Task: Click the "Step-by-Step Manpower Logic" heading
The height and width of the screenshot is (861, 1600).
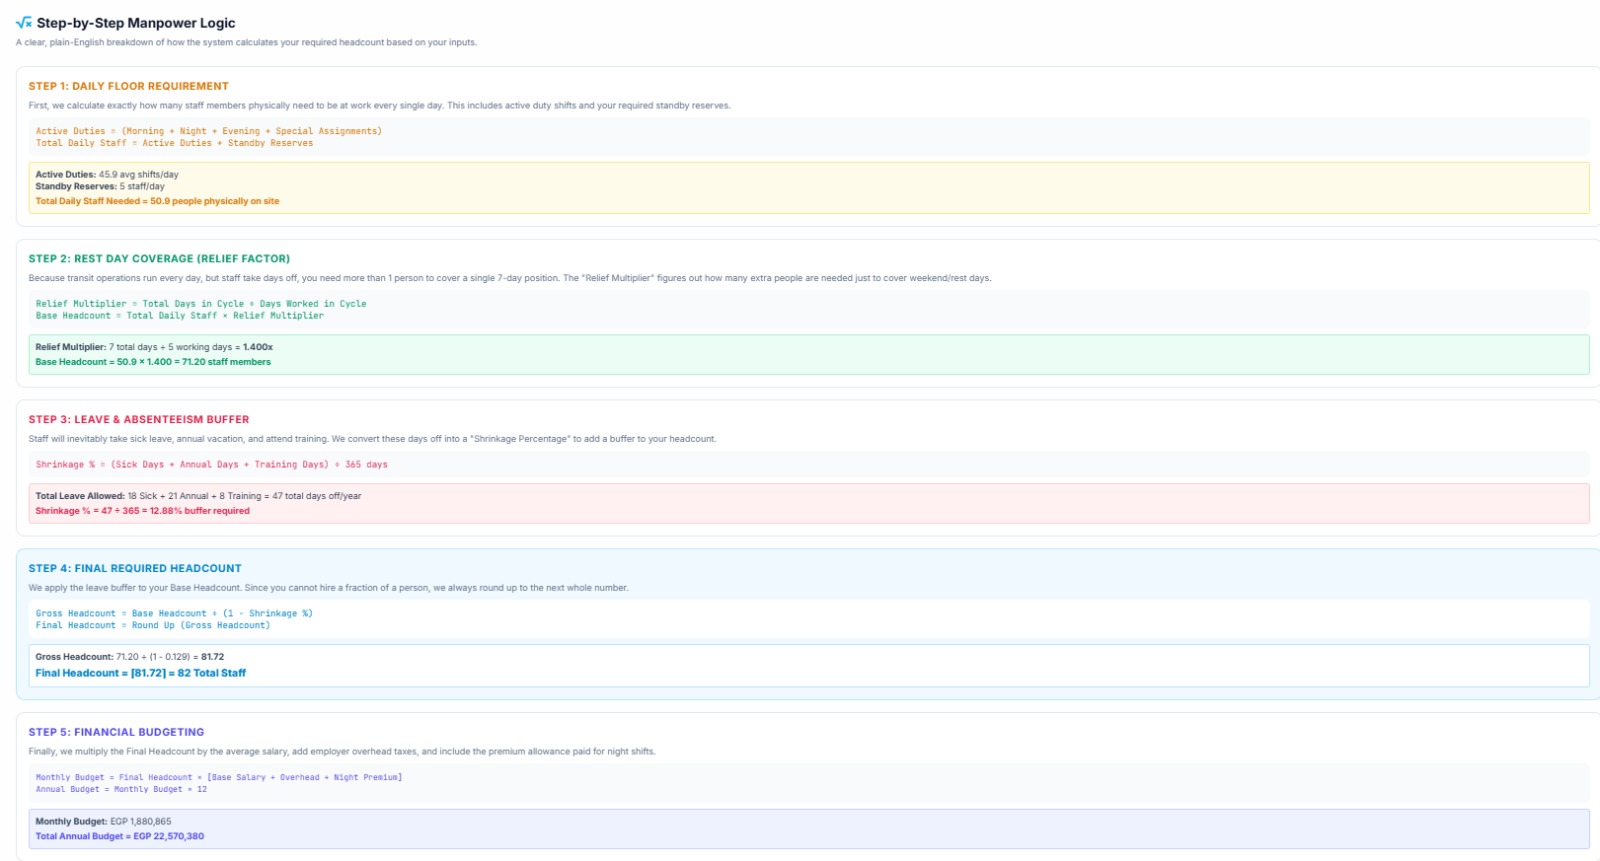Action: pyautogui.click(x=136, y=23)
